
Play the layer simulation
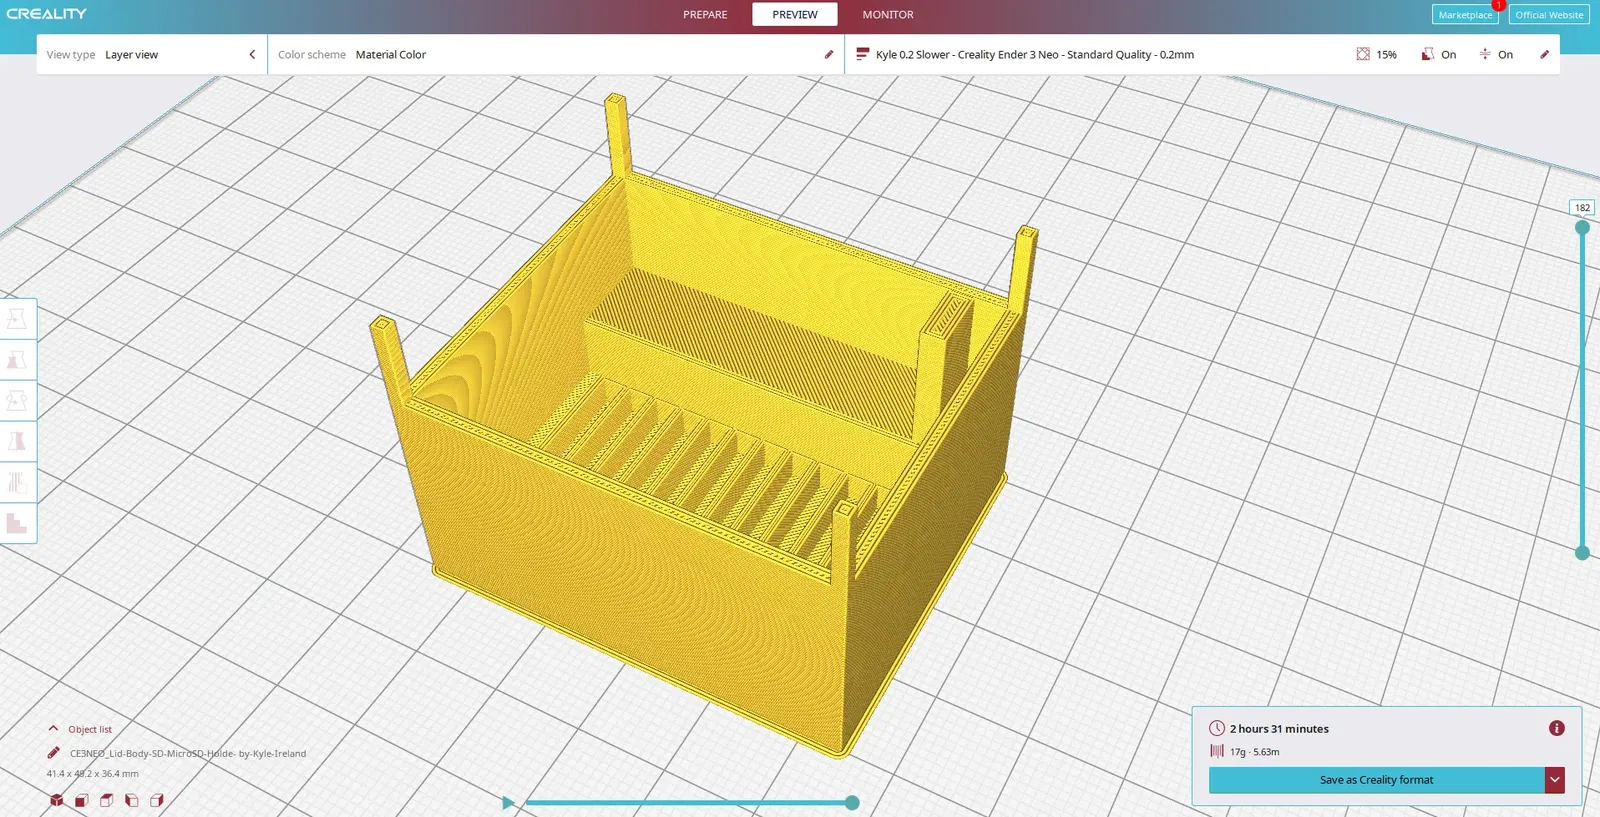[x=508, y=802]
